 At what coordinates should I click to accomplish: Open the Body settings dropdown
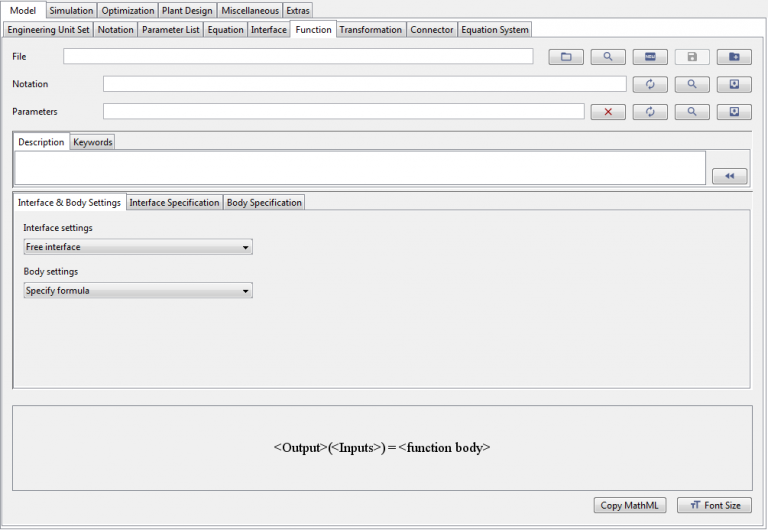(x=138, y=290)
